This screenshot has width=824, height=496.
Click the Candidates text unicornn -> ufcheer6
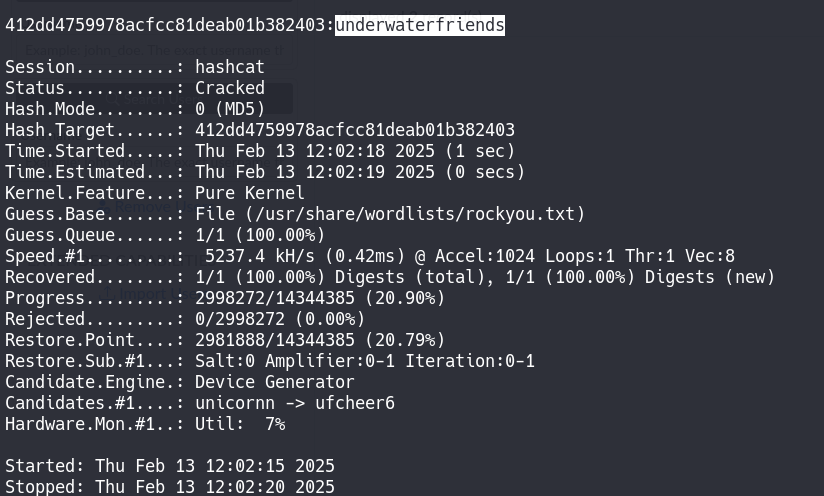pos(294,403)
